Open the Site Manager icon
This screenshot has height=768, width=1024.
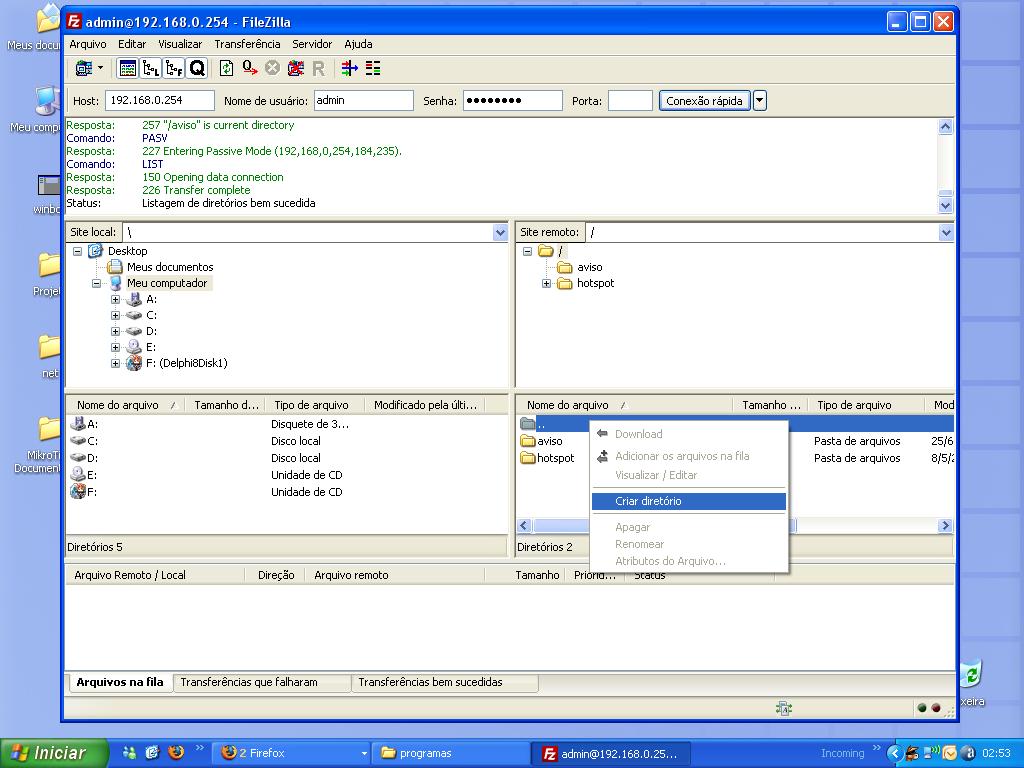pyautogui.click(x=84, y=68)
